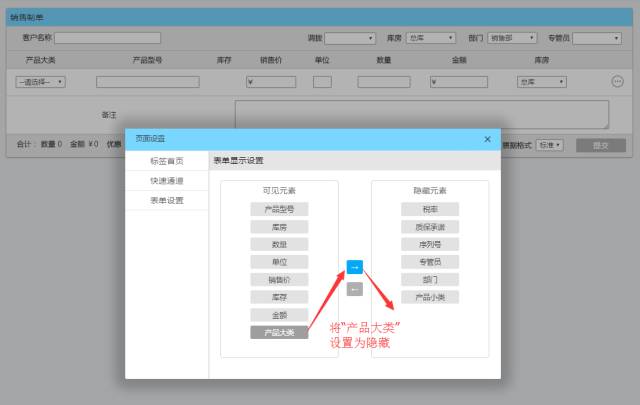Click the 表单显示设置 heading text
The height and width of the screenshot is (405, 640).
(x=238, y=160)
